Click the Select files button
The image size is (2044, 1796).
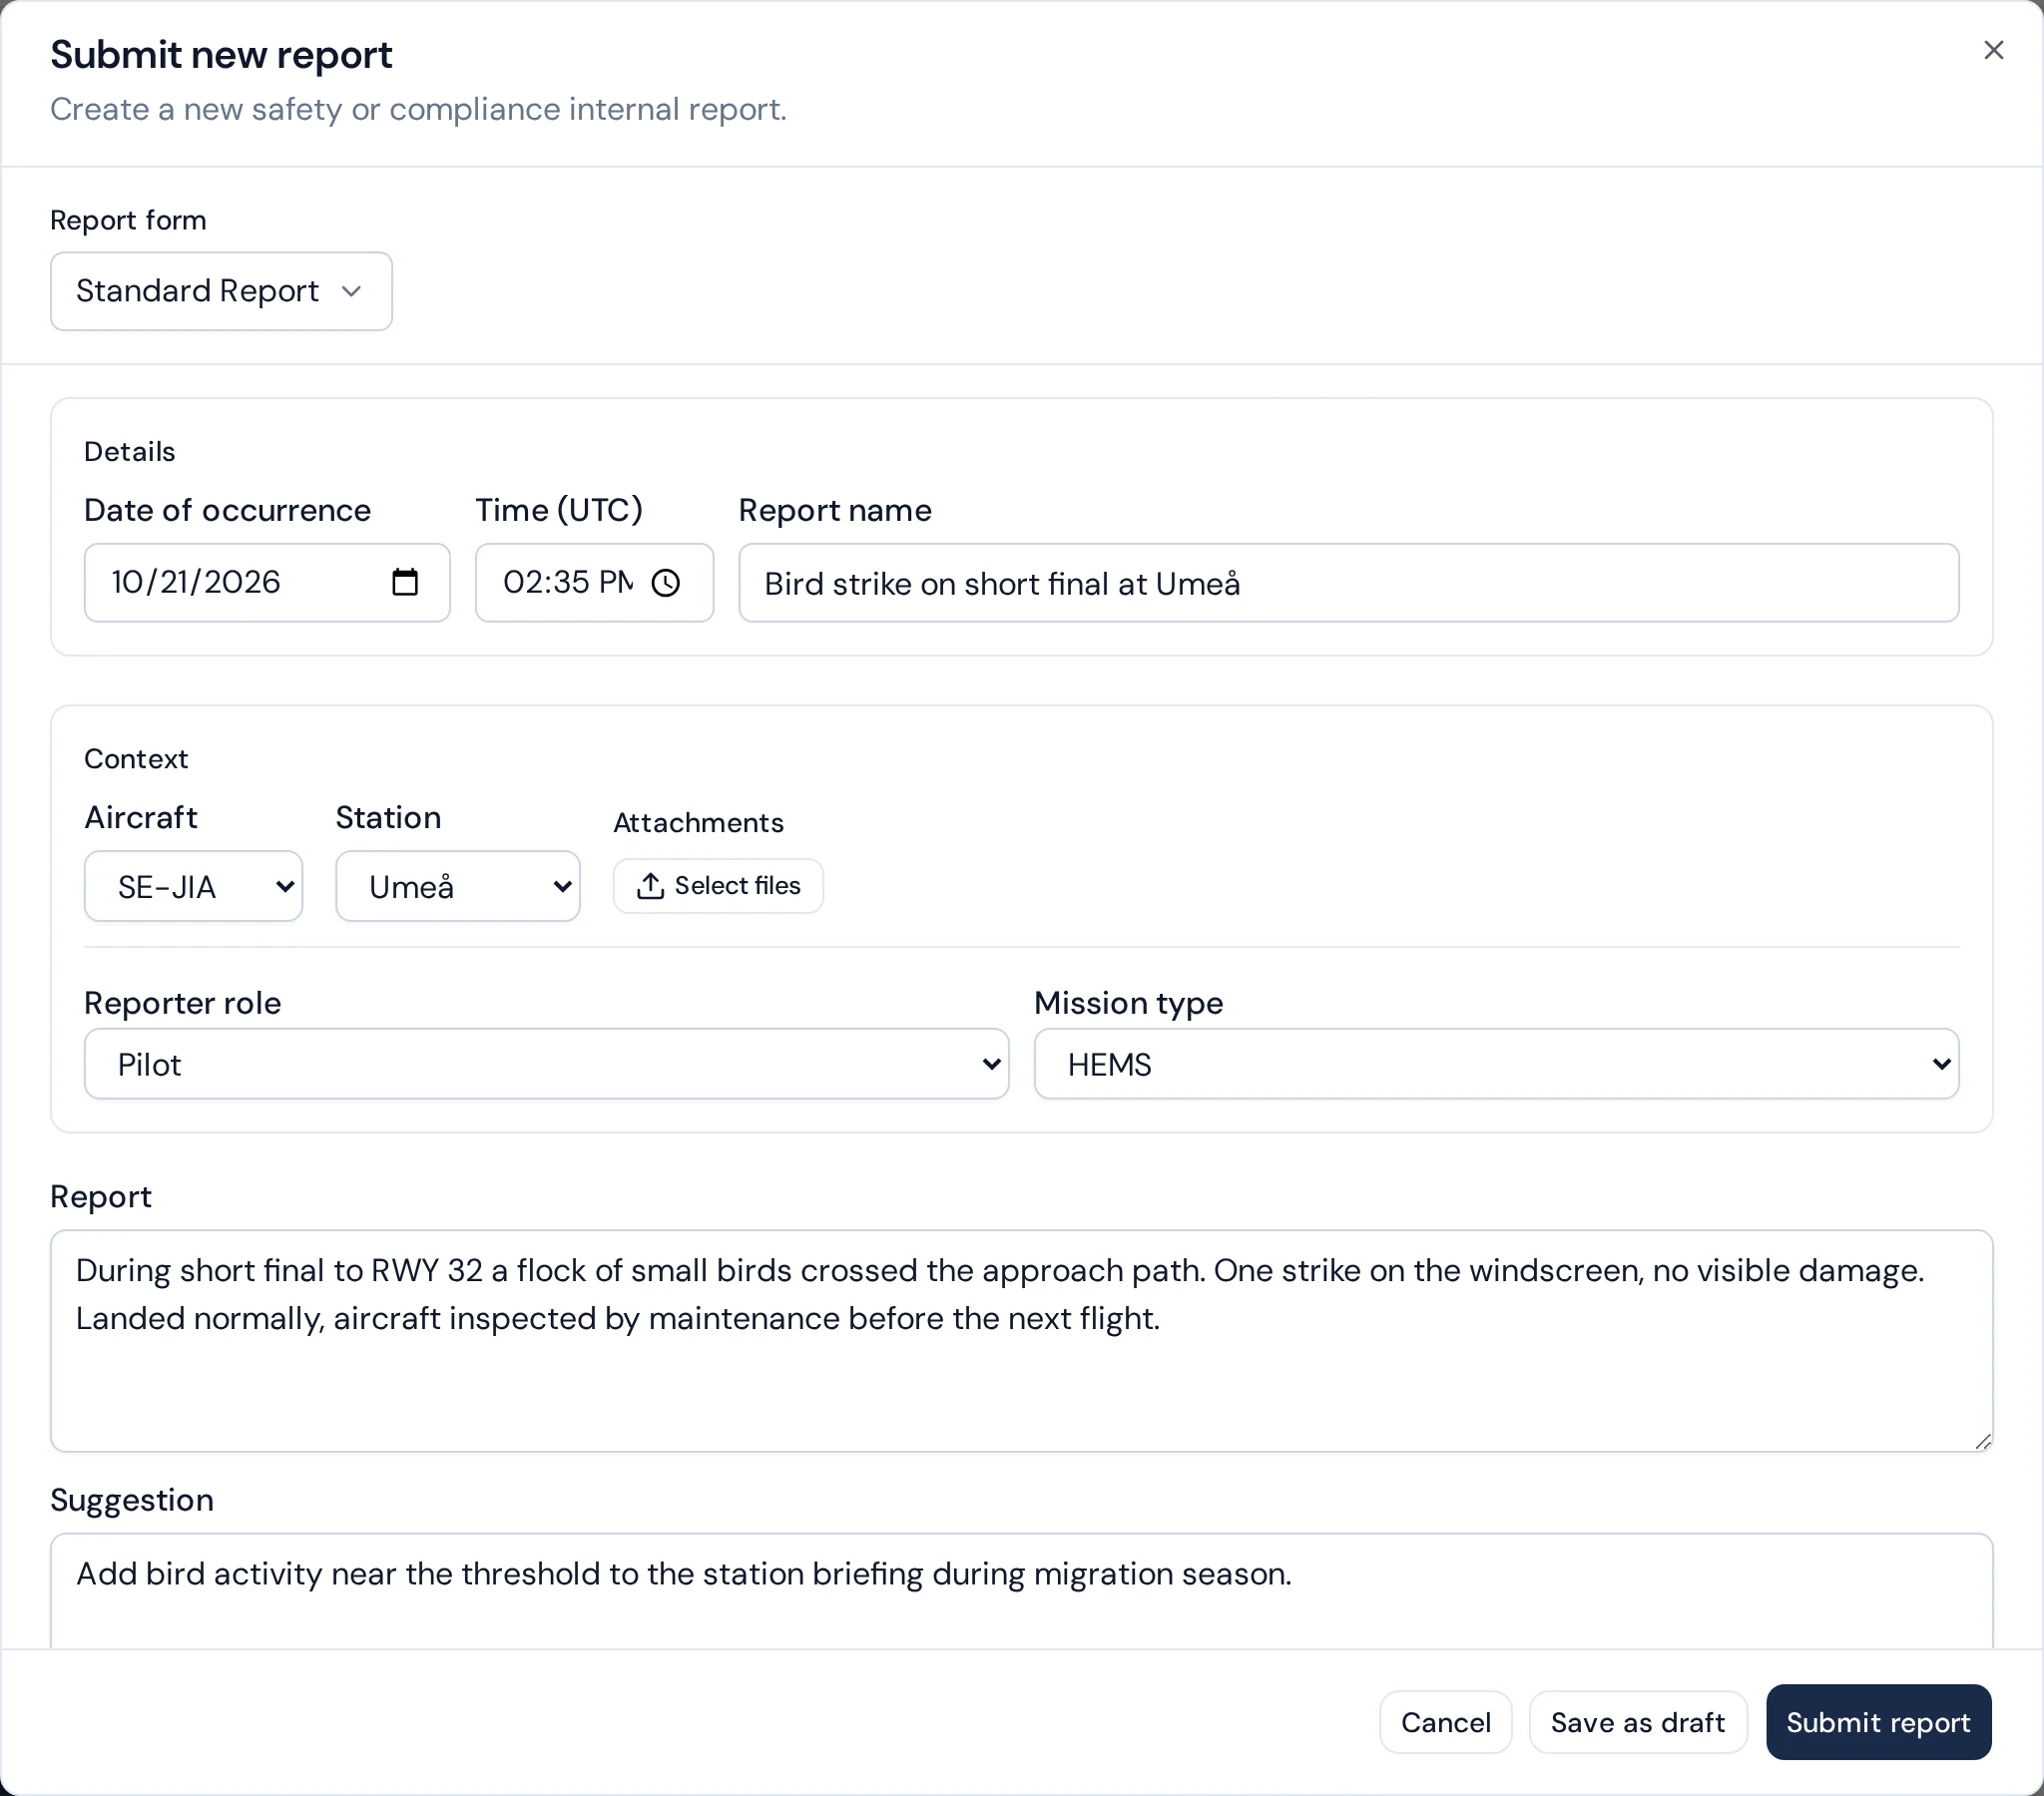(x=718, y=886)
